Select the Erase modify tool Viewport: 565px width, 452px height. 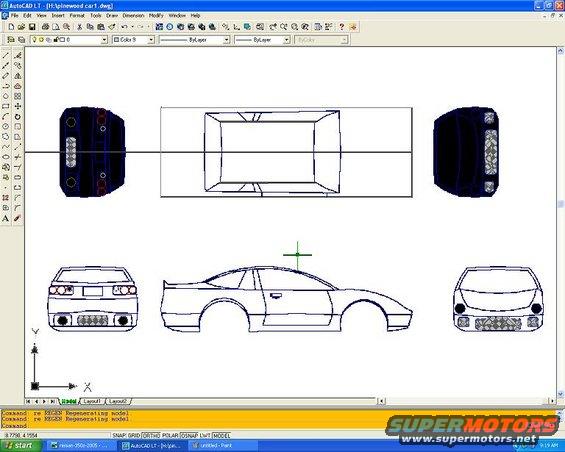tap(18, 55)
